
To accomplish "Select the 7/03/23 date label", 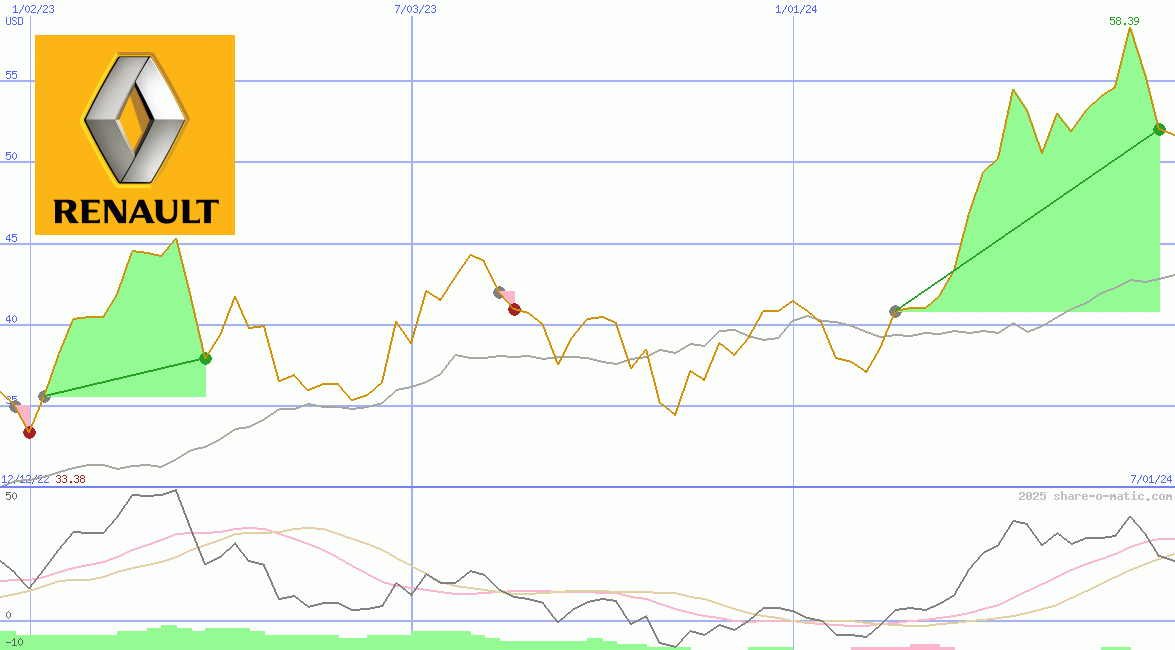I will tap(415, 9).
